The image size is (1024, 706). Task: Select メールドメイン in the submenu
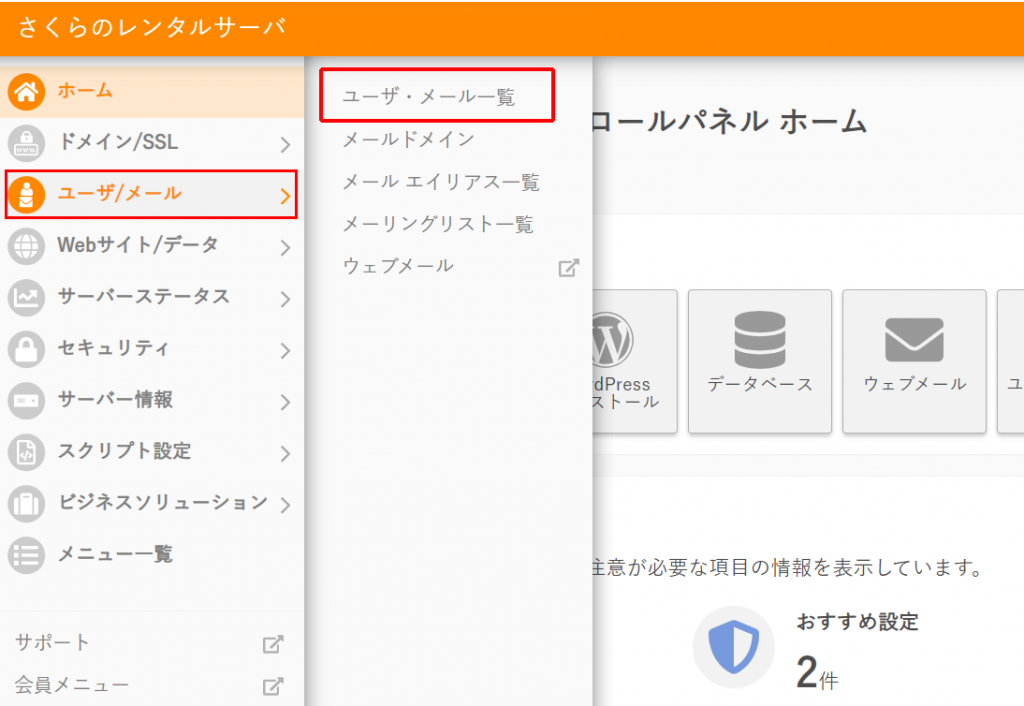408,140
